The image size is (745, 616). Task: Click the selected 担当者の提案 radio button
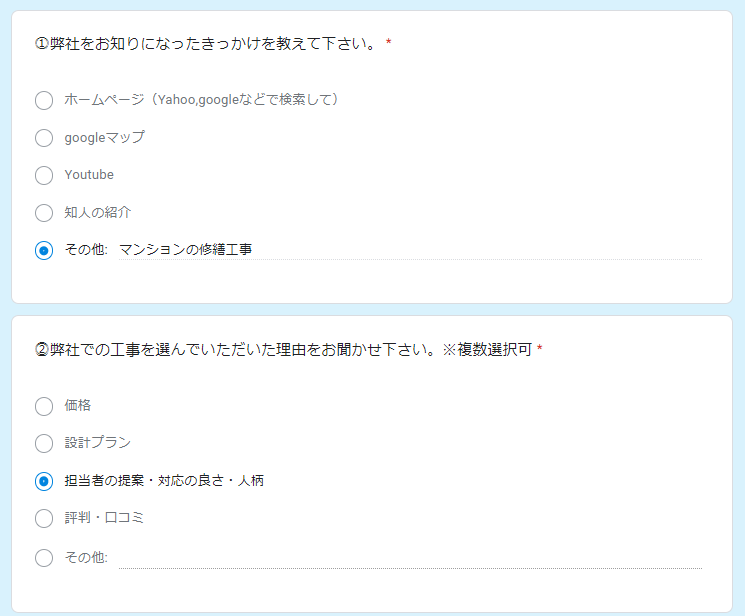click(44, 481)
